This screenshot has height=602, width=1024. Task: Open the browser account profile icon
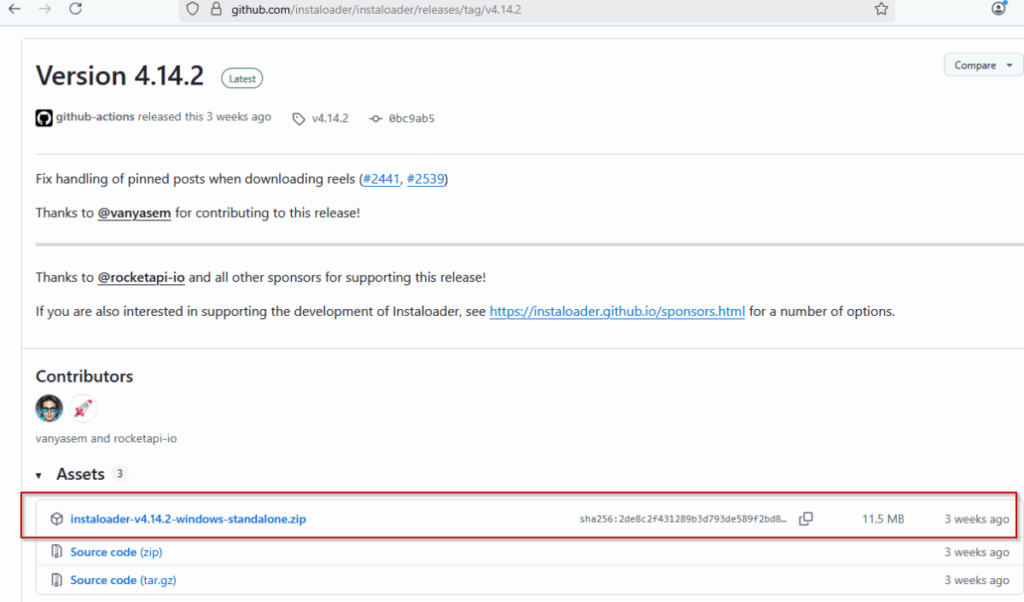(999, 8)
